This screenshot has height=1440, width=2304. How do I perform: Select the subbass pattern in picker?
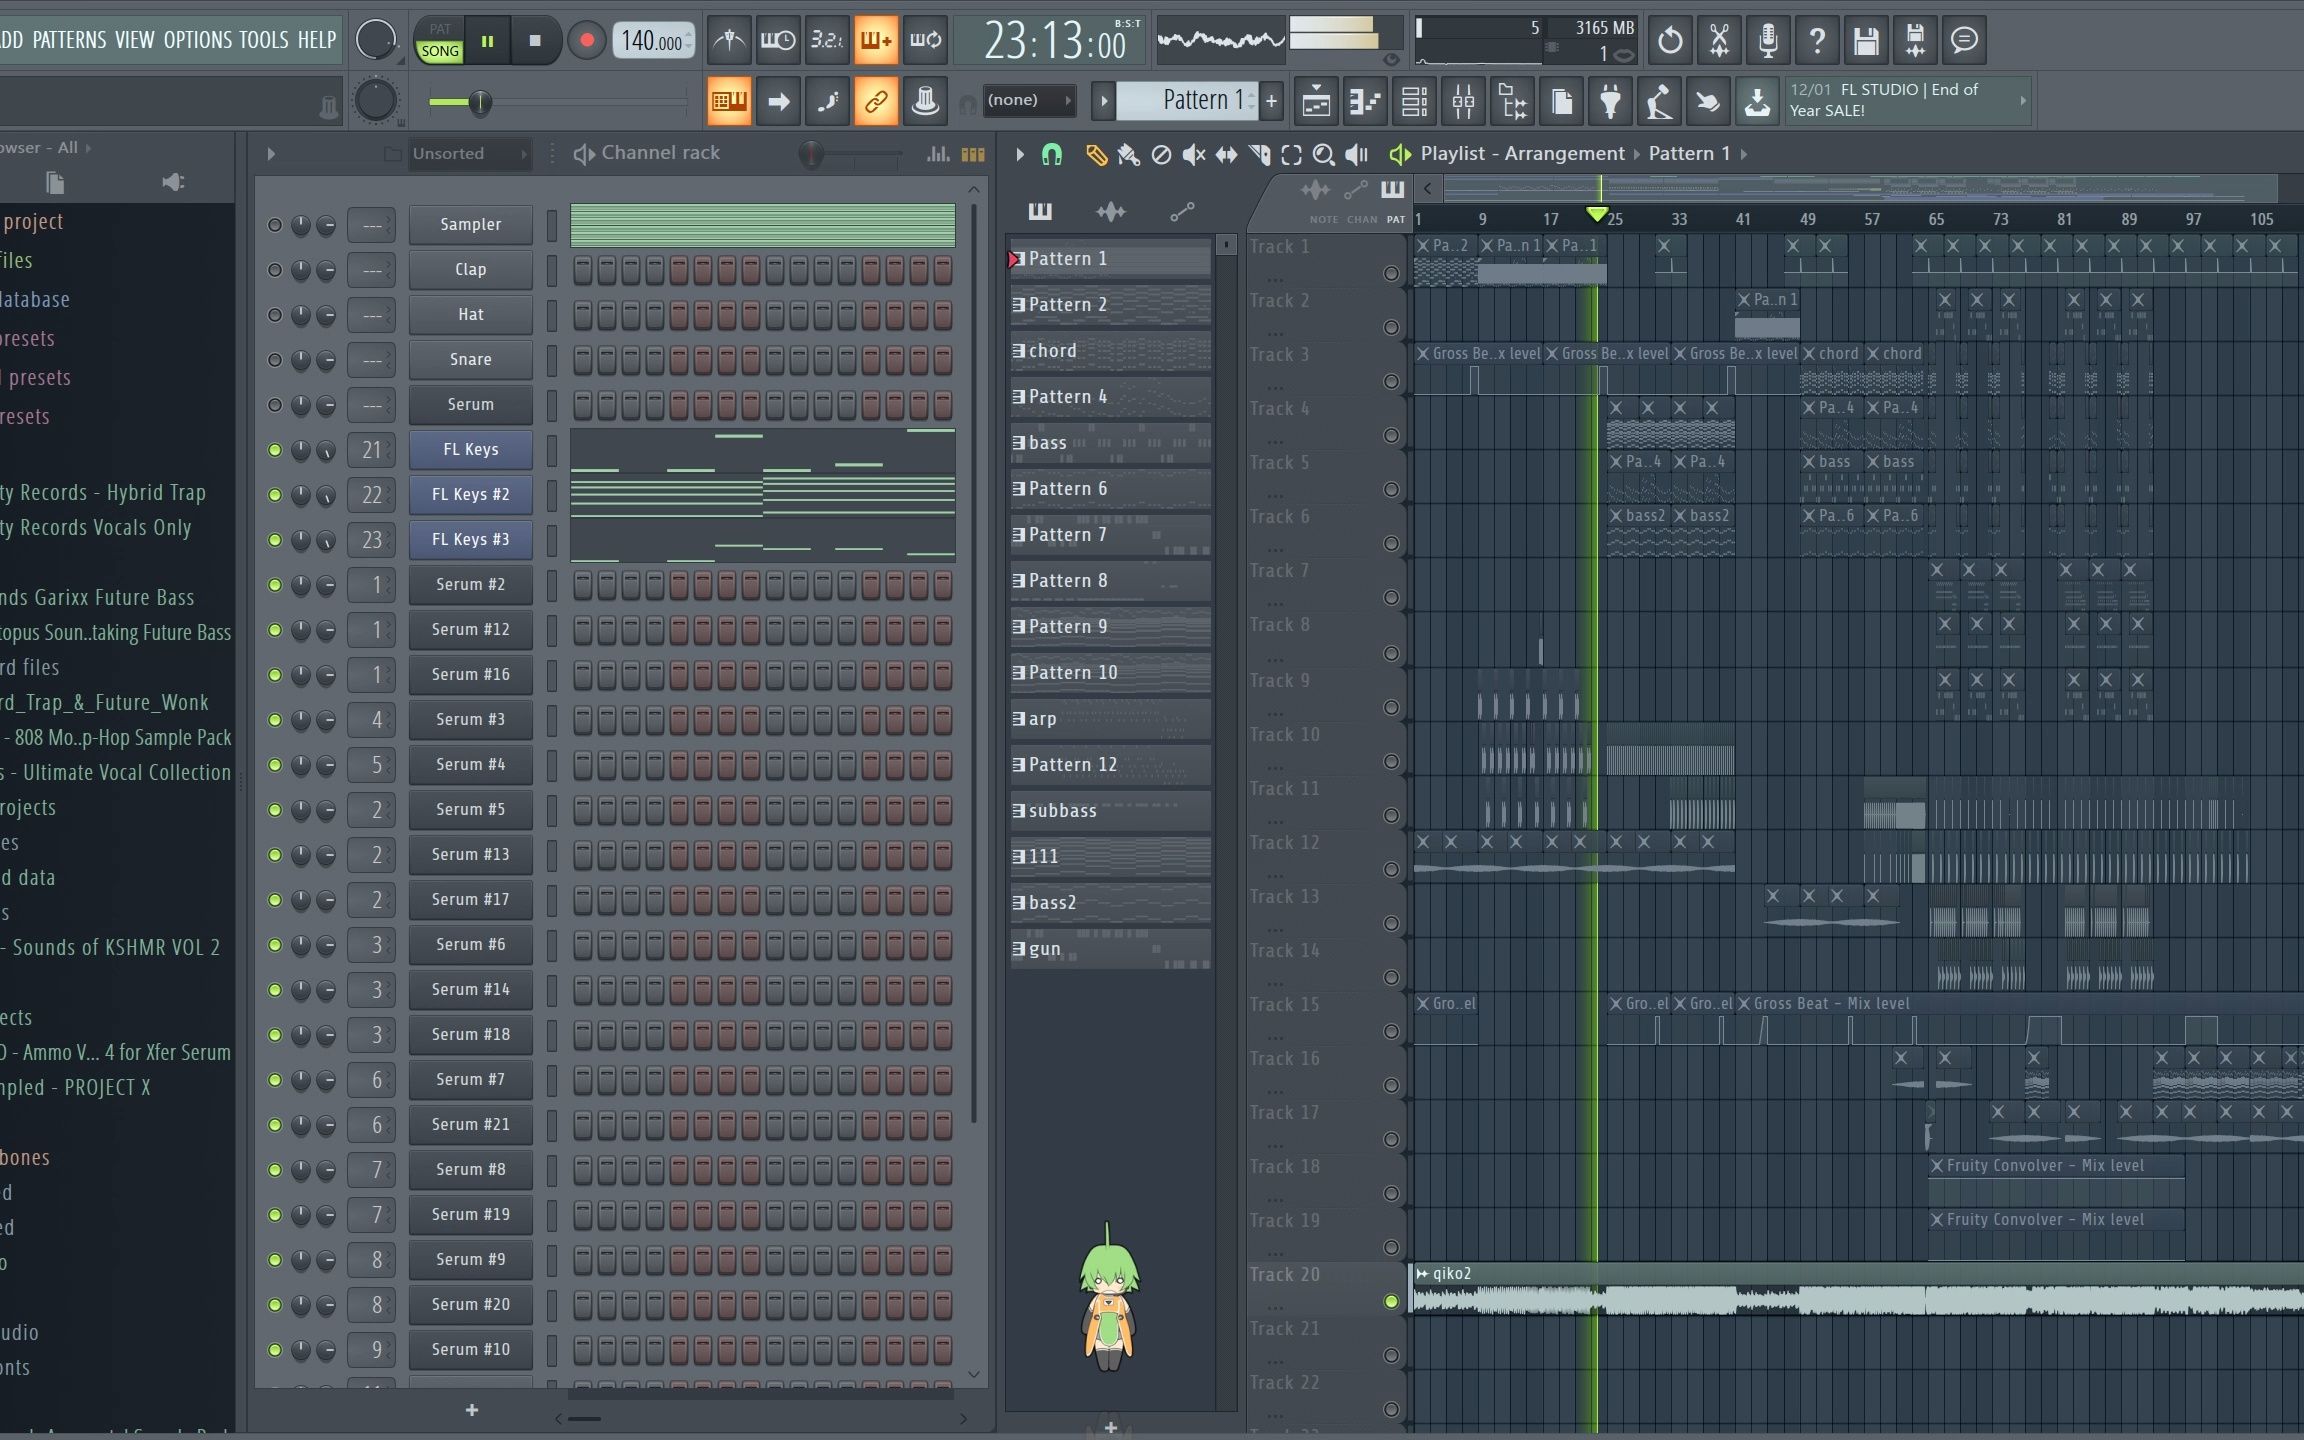[1110, 811]
